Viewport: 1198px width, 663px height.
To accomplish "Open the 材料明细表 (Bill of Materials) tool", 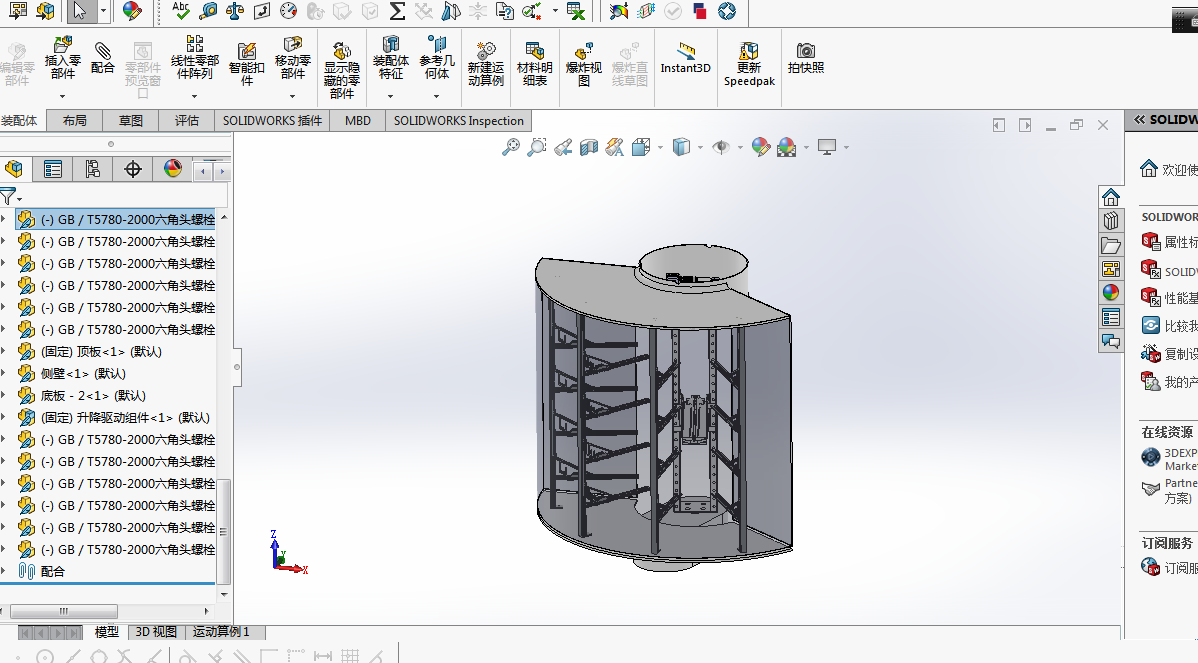I will (x=535, y=64).
